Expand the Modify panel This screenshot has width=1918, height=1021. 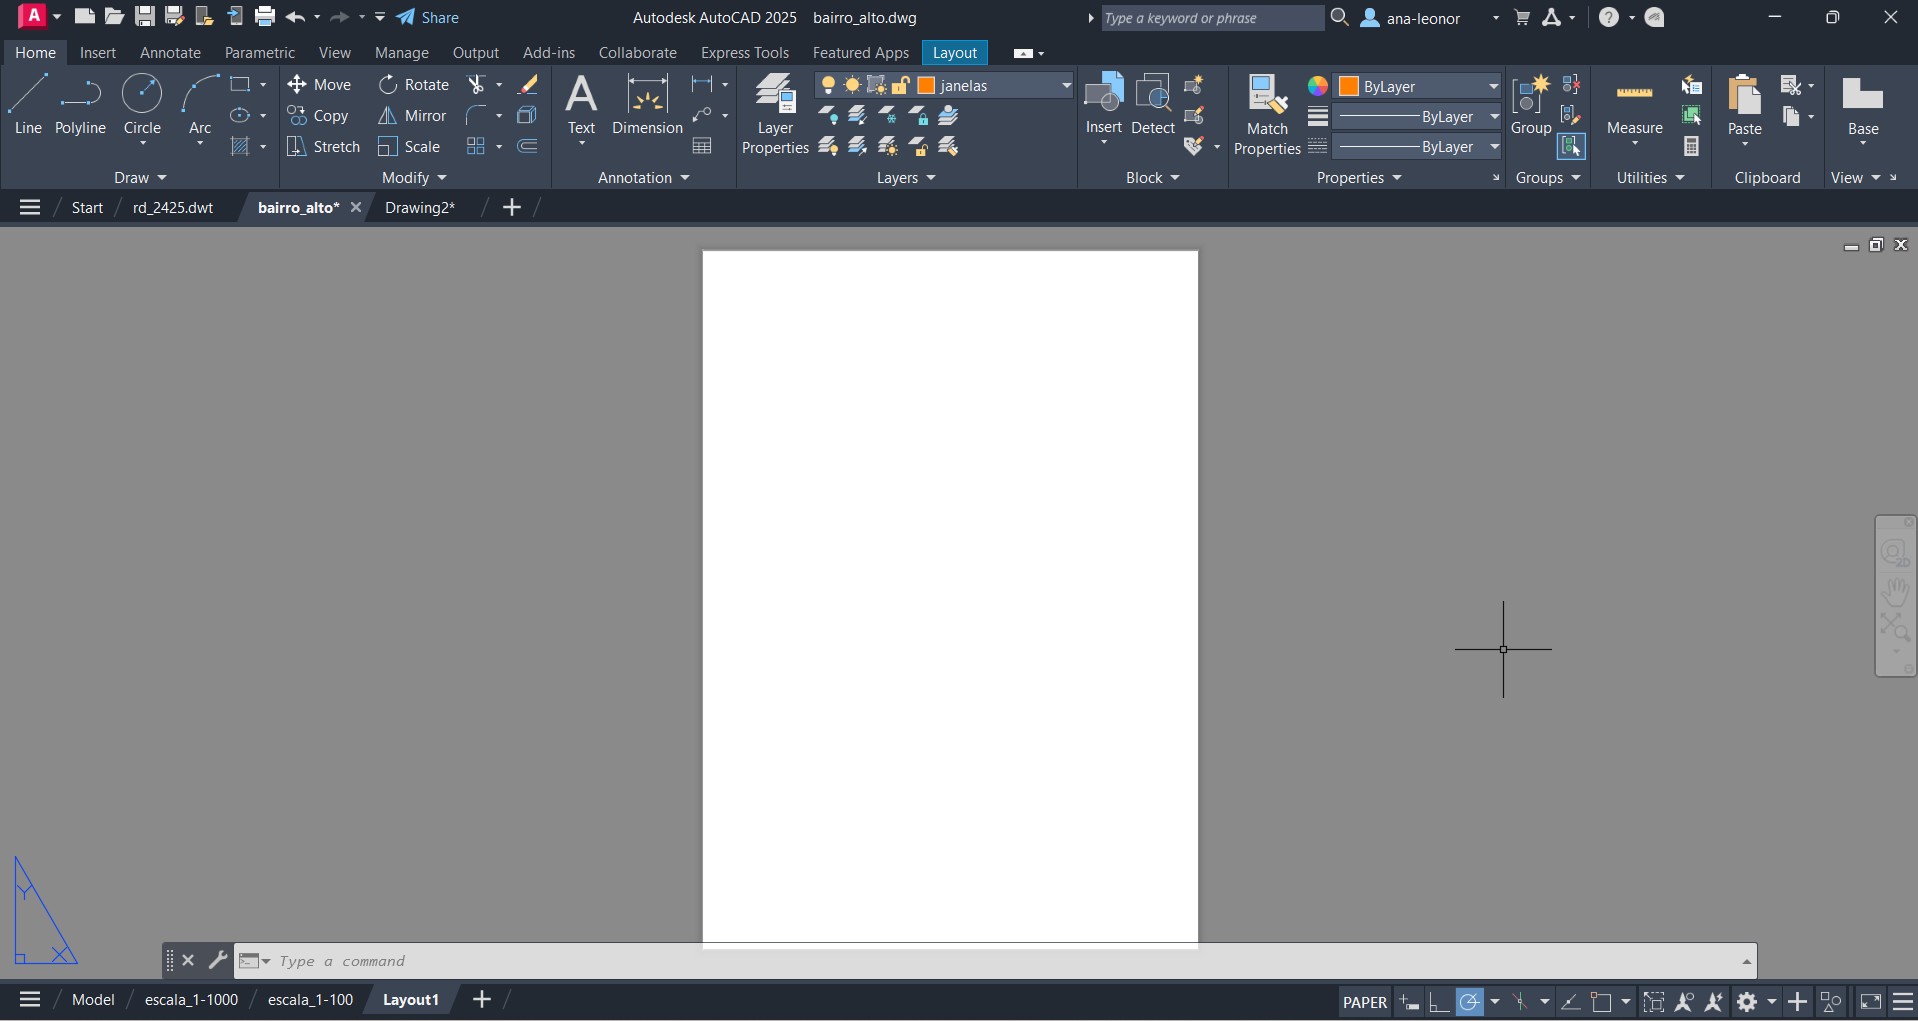[414, 178]
